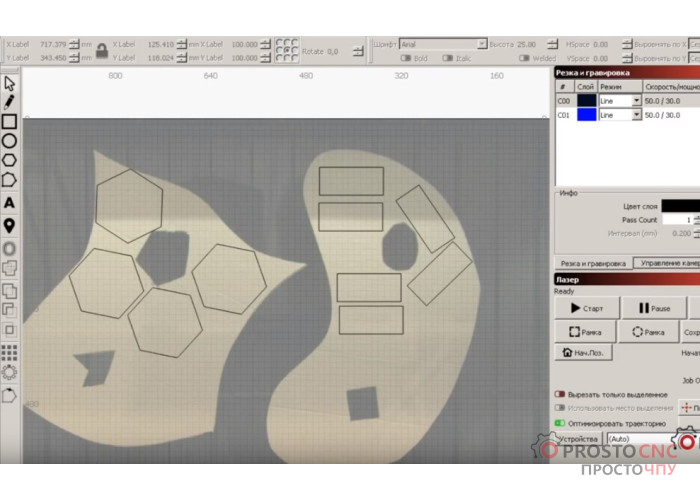This screenshot has width=700, height=500.
Task: Select the position marker pin tool
Action: coord(9,225)
